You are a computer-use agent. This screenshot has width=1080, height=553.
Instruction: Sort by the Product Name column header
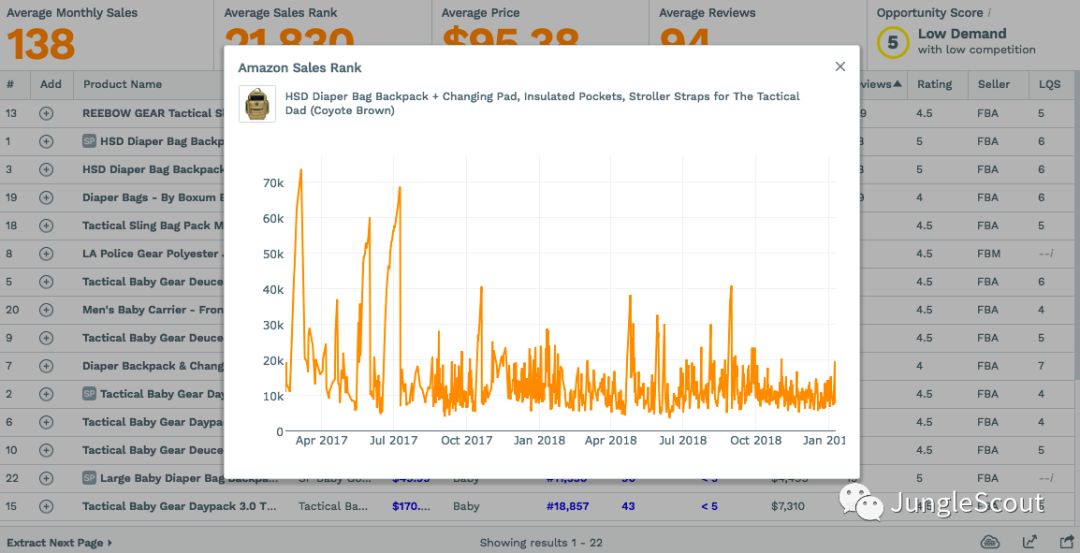click(123, 84)
